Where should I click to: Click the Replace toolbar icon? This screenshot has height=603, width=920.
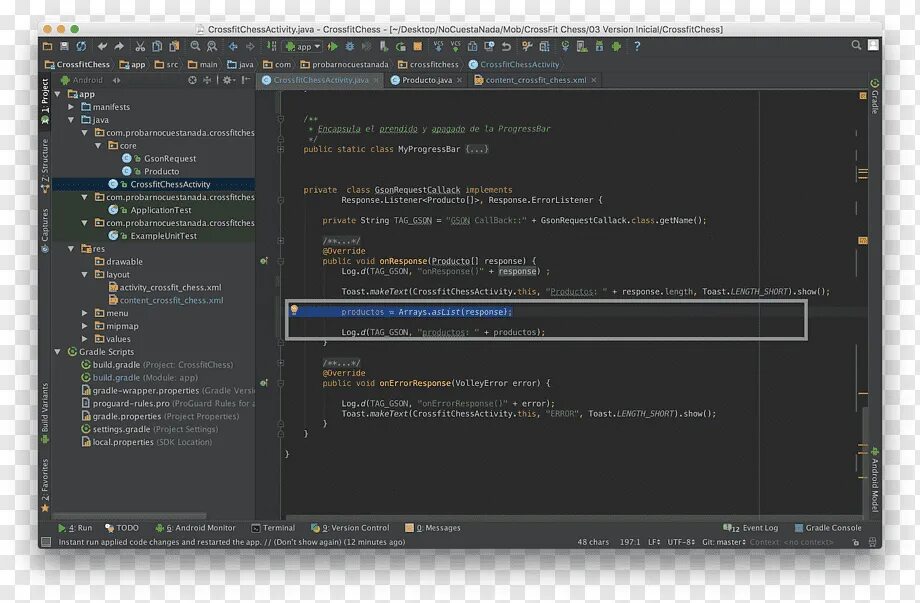coord(212,46)
